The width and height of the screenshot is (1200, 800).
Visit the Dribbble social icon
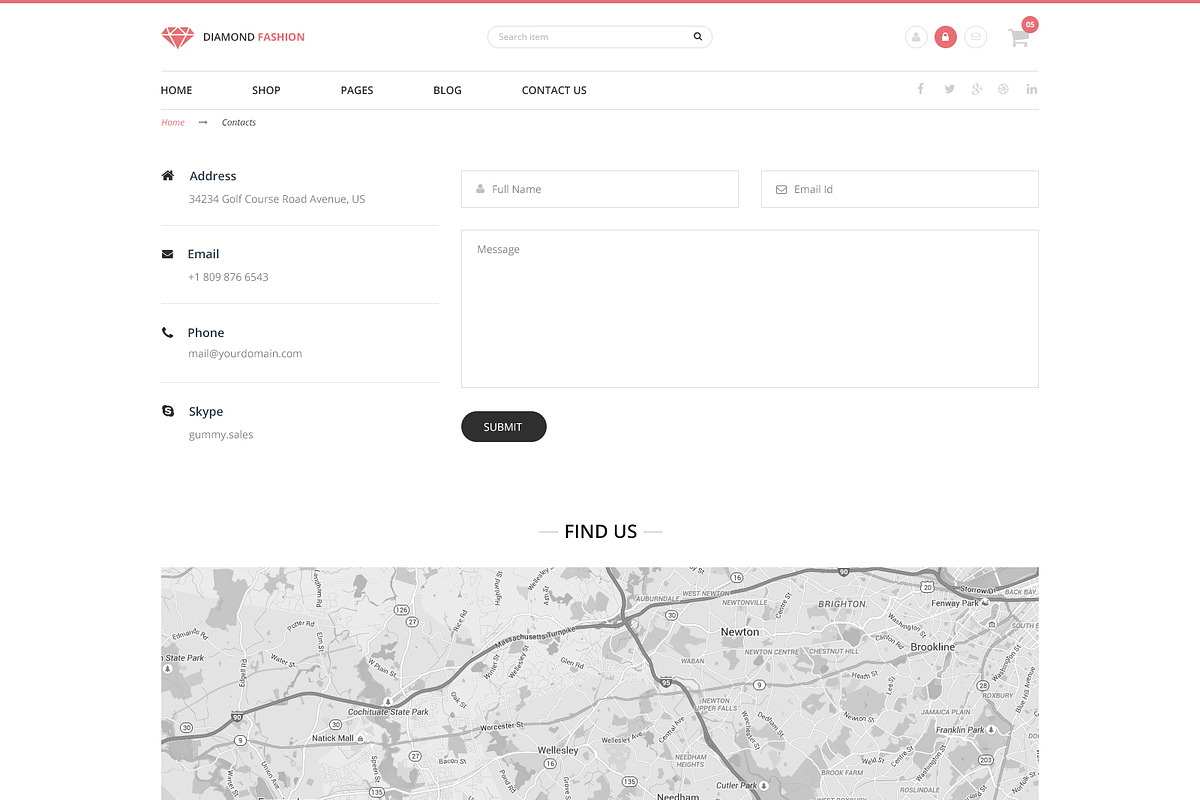(x=1003, y=89)
